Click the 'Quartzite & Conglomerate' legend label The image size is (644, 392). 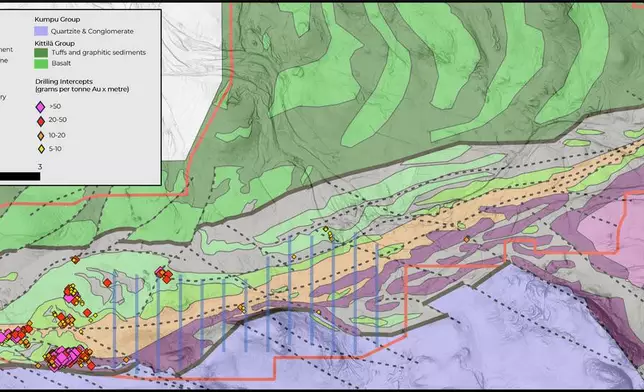coord(92,31)
